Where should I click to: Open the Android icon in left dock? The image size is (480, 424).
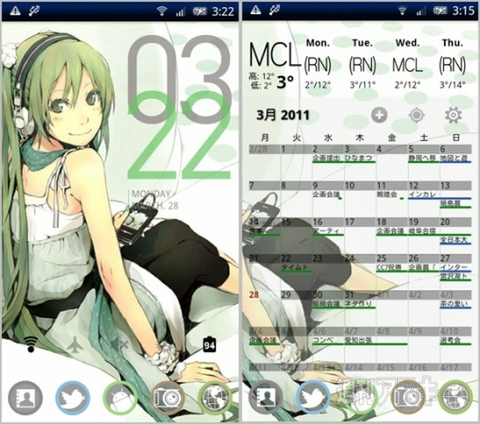click(x=120, y=398)
